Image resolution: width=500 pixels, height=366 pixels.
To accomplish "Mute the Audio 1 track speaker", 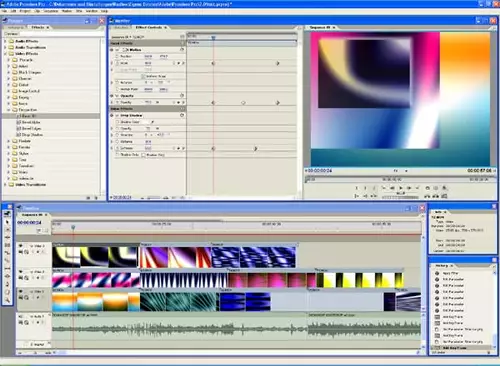I will point(21,316).
